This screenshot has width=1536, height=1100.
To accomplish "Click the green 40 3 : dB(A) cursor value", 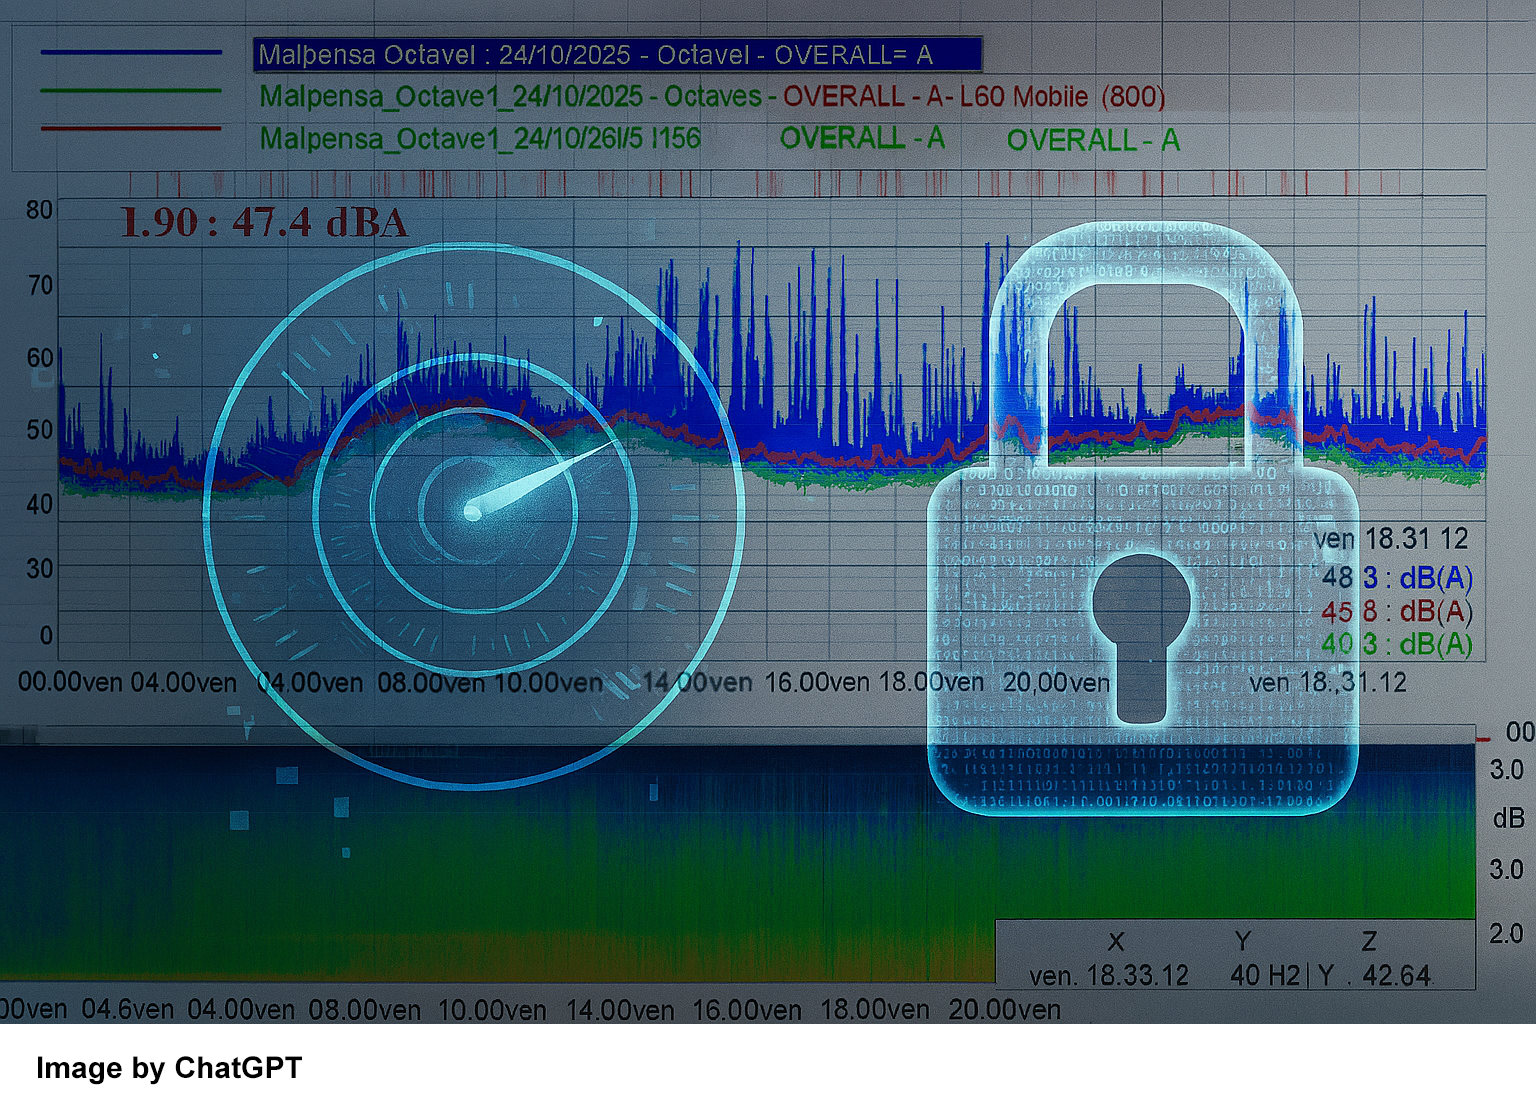I will [1396, 644].
